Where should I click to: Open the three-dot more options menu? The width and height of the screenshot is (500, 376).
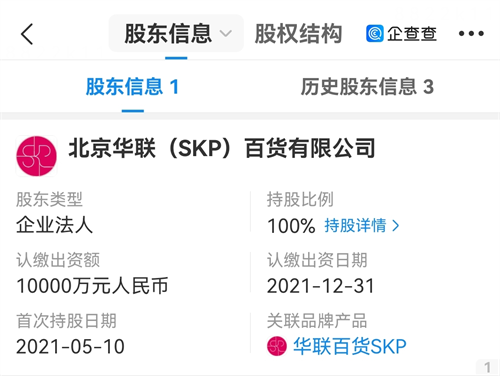pos(471,33)
